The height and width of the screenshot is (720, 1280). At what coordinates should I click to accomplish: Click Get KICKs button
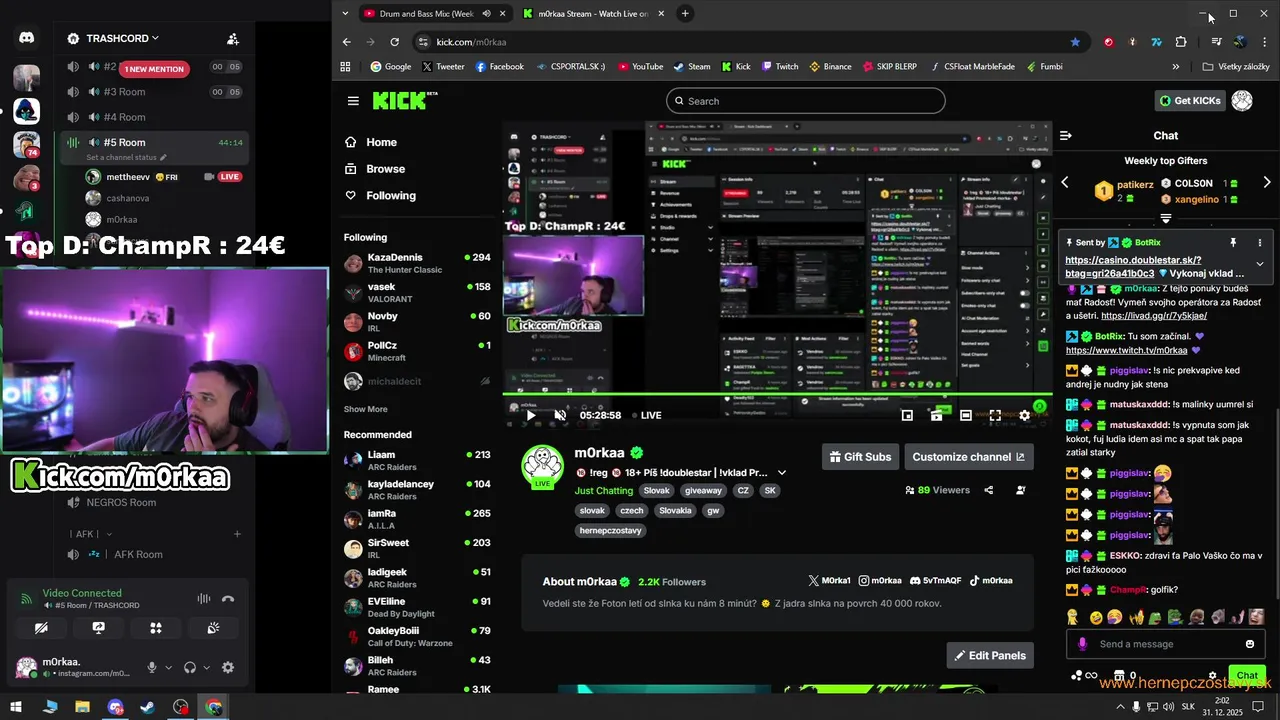(1190, 101)
